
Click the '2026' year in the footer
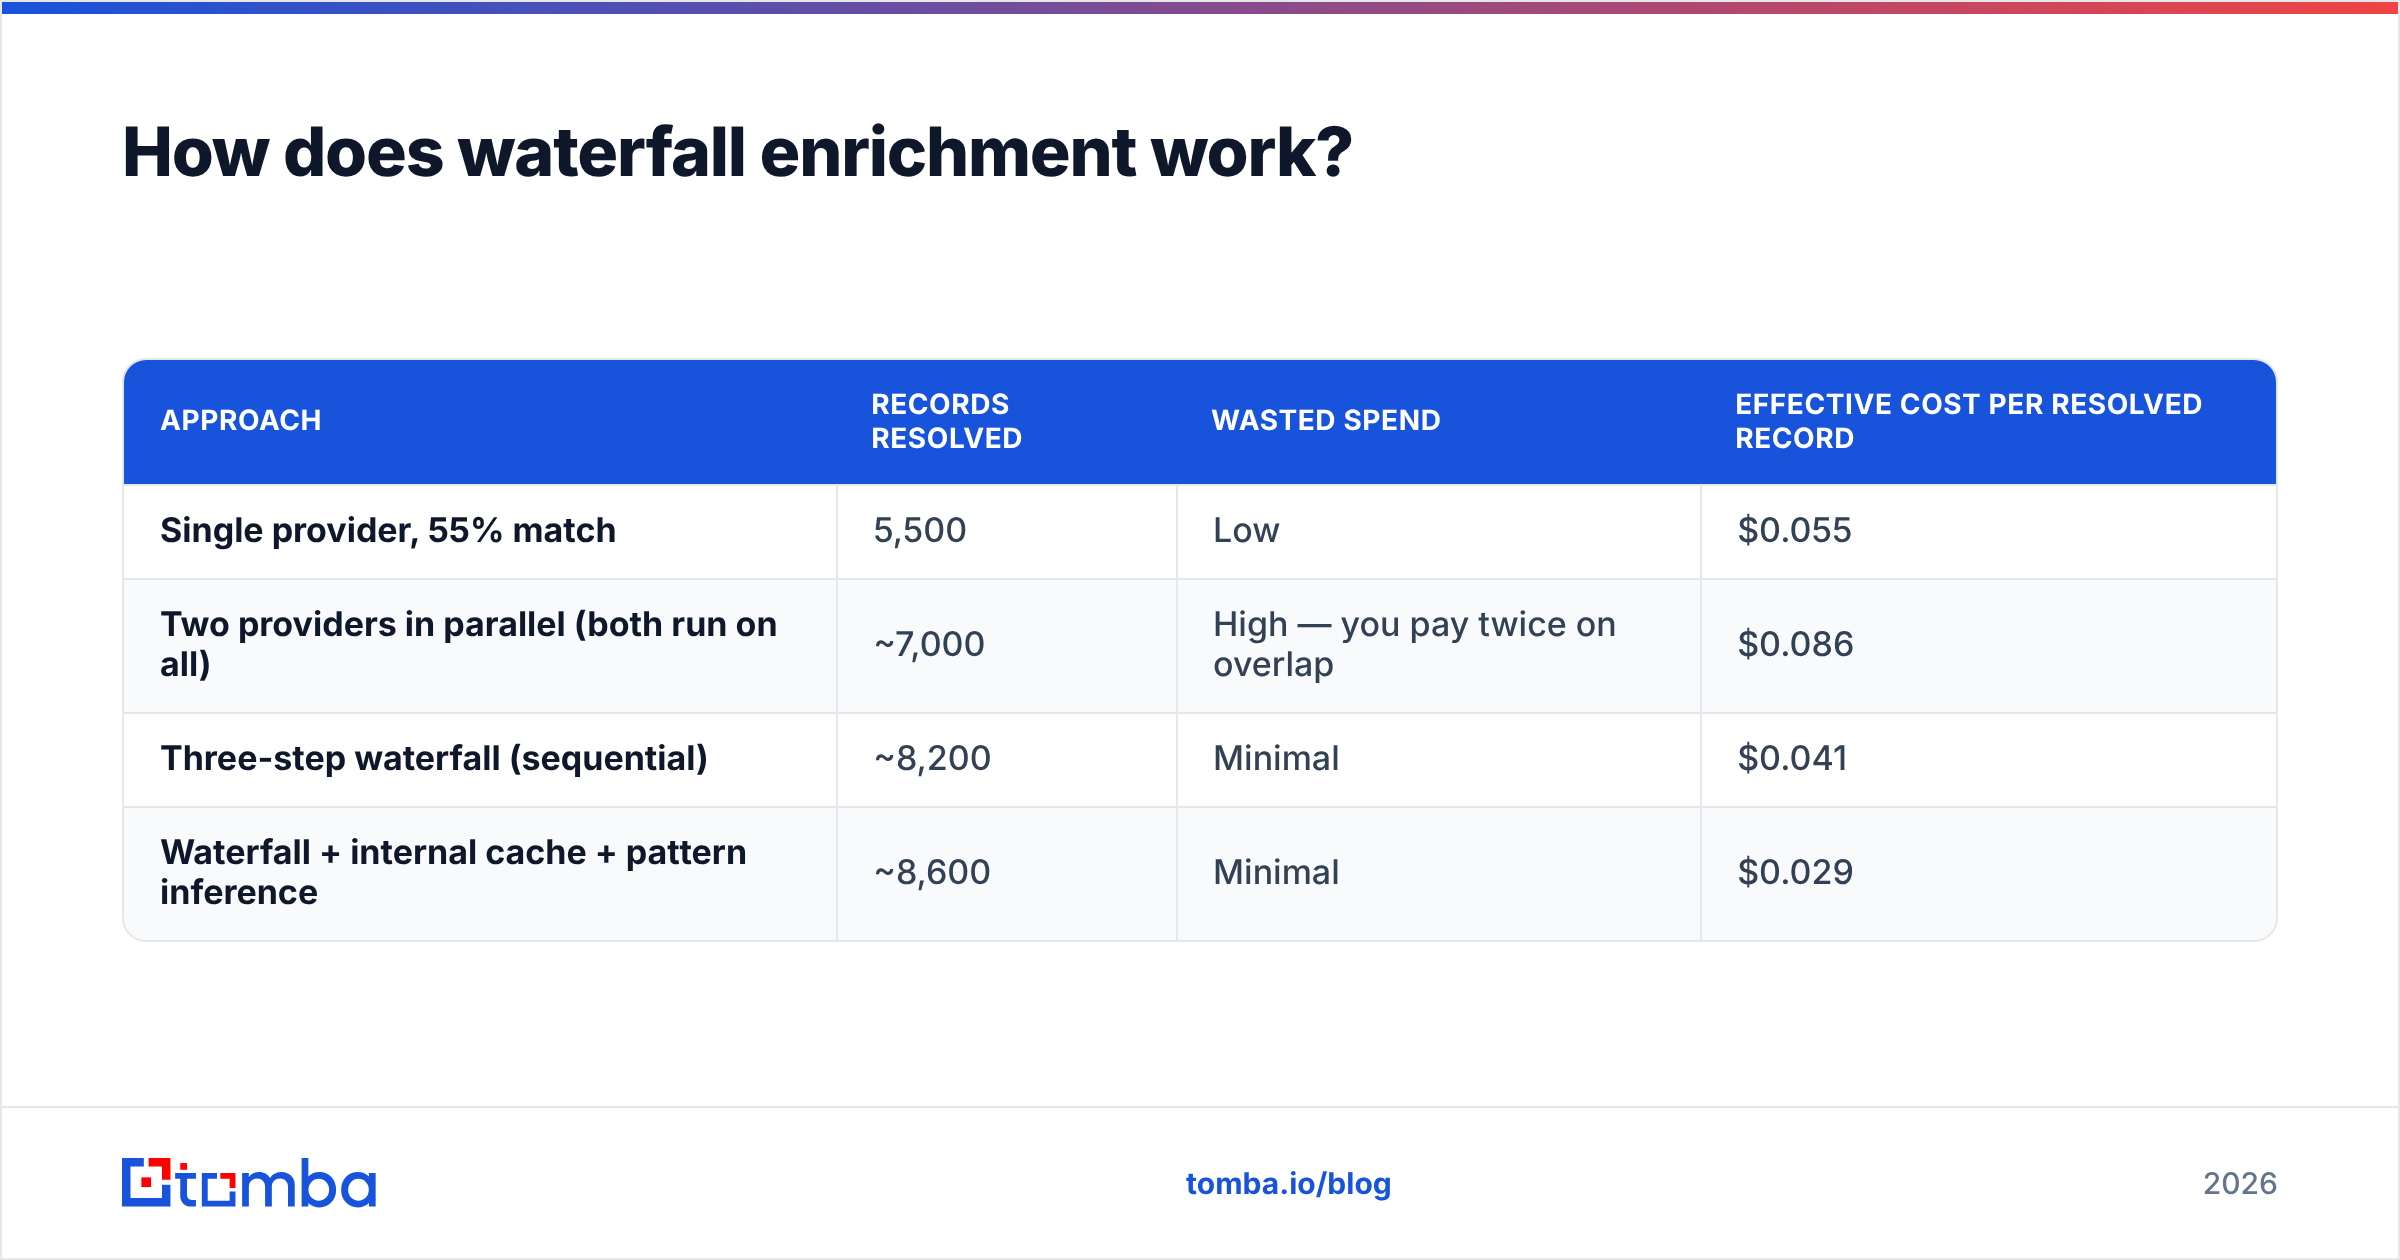click(x=2240, y=1184)
